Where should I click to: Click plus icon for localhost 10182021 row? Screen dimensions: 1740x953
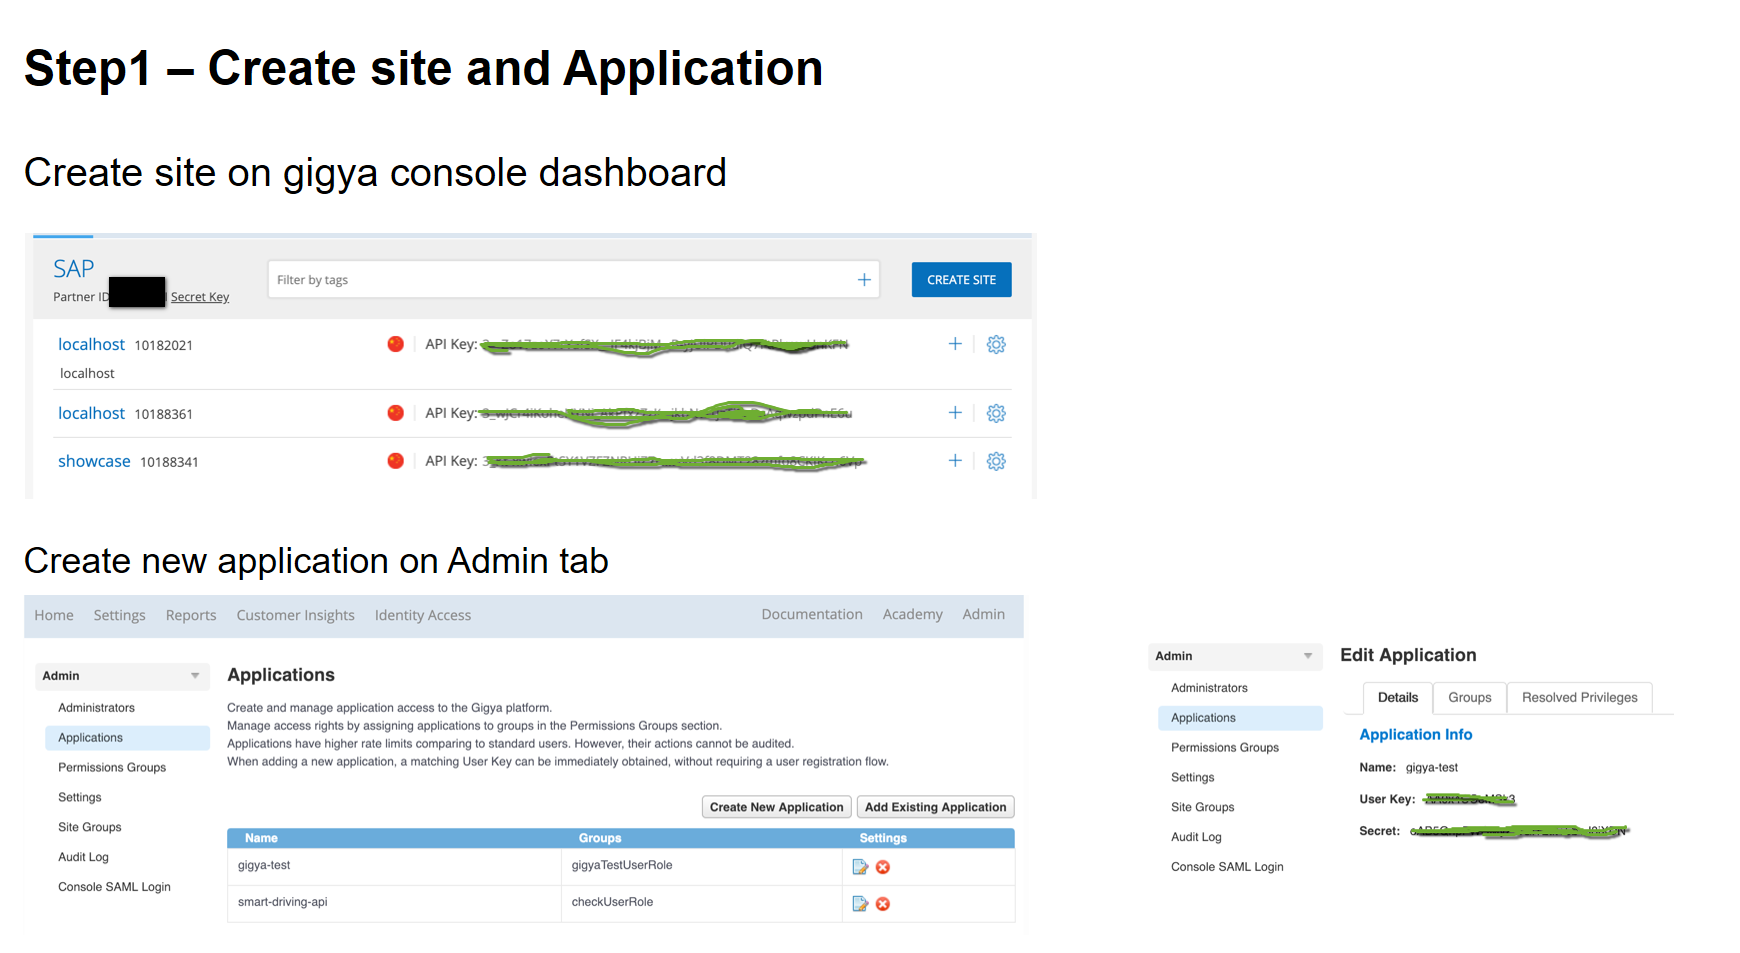pyautogui.click(x=955, y=344)
